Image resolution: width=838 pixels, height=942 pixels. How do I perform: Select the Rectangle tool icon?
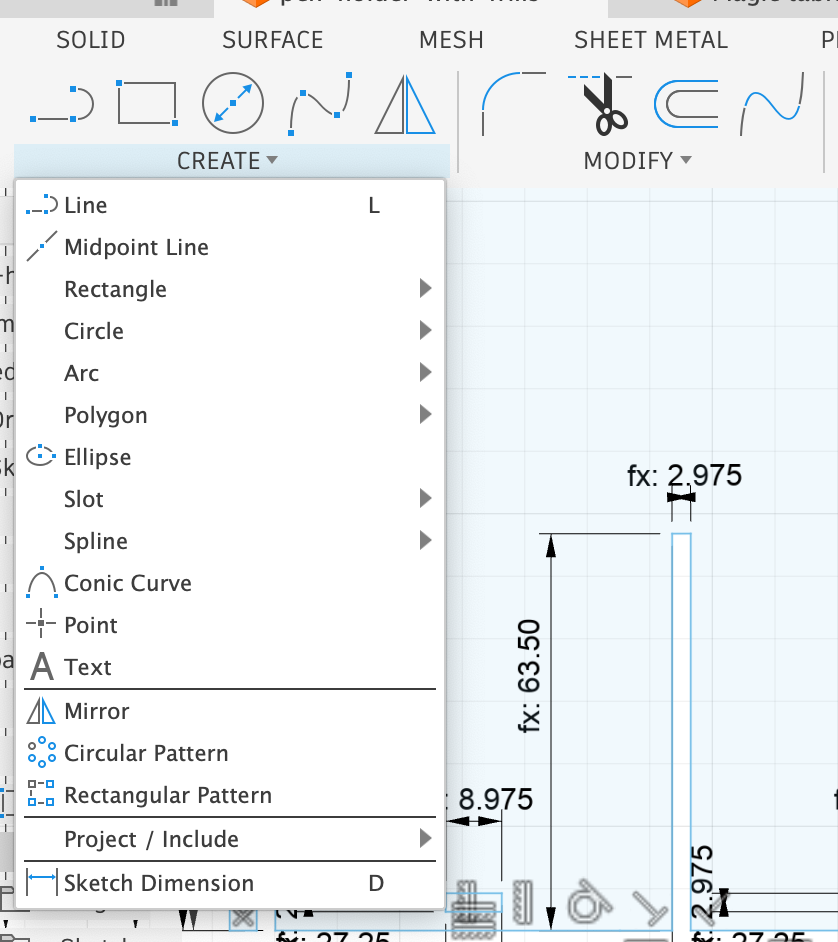point(146,104)
